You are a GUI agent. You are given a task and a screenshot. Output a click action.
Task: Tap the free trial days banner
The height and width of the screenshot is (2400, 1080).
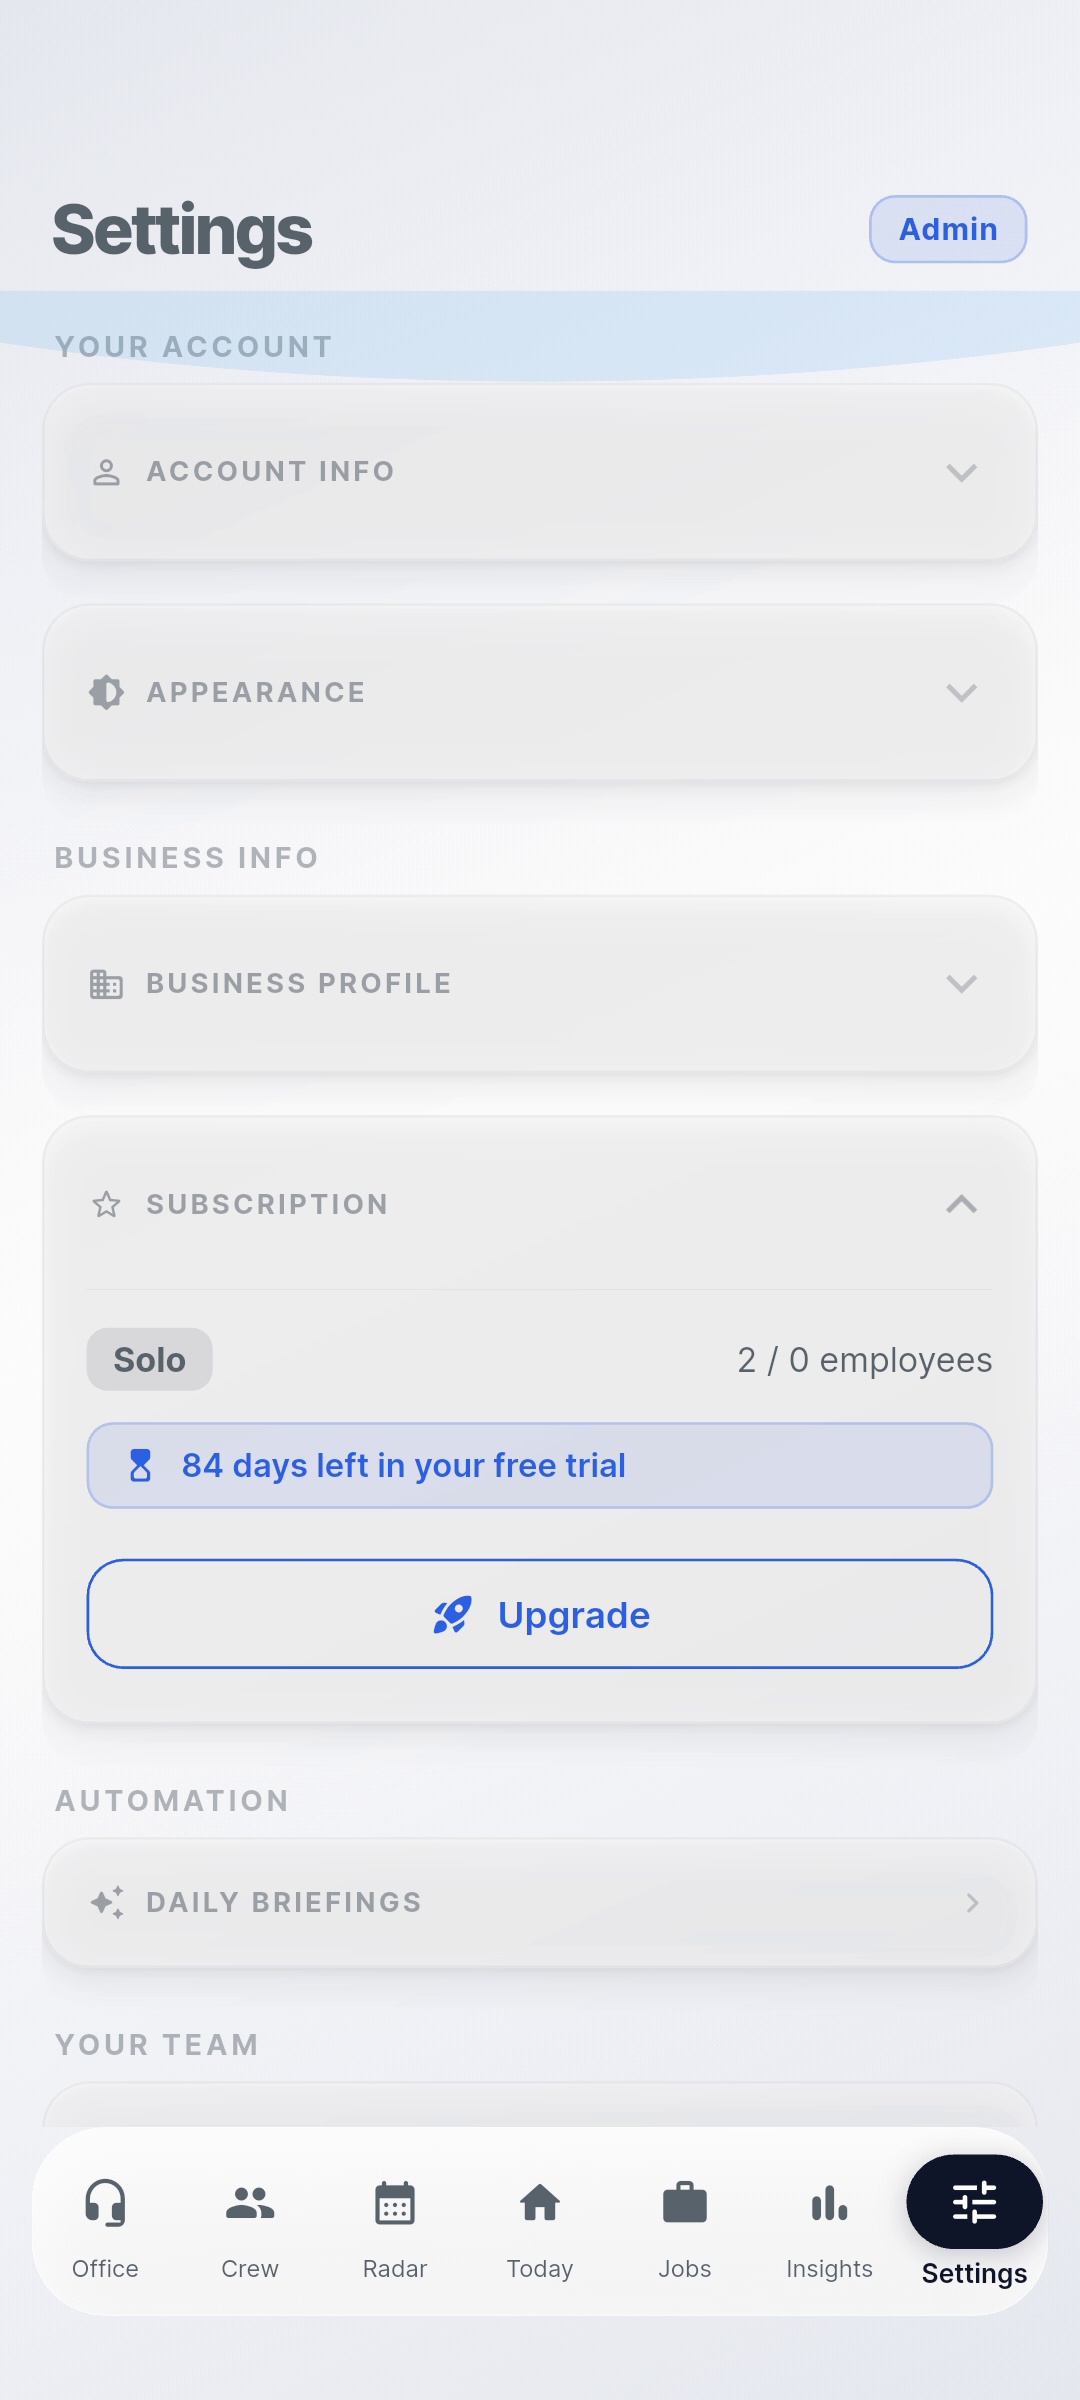point(540,1465)
